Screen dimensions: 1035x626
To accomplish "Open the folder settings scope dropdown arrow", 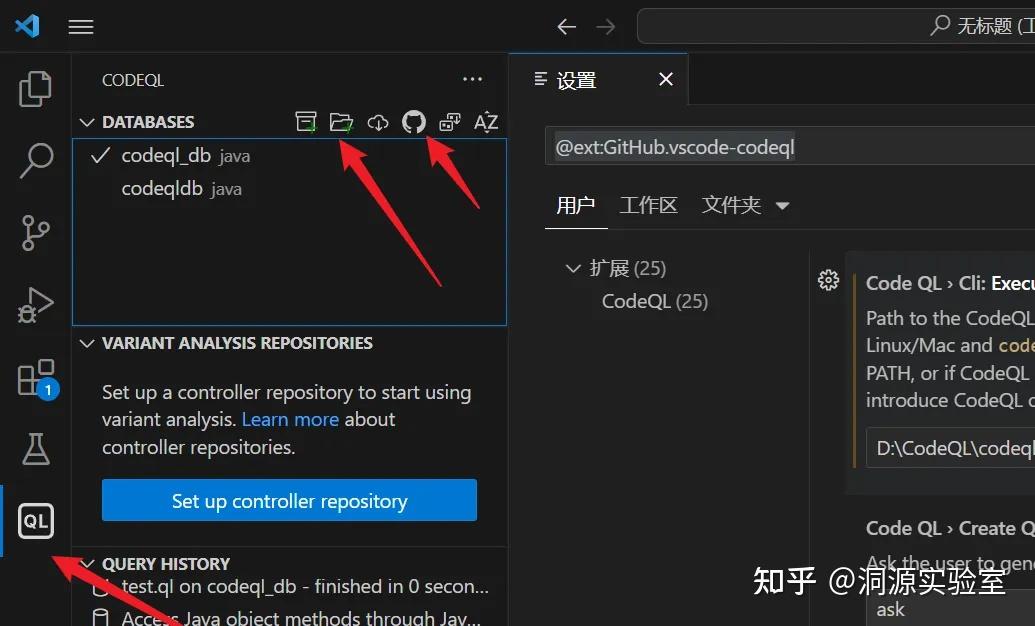I will coord(783,205).
